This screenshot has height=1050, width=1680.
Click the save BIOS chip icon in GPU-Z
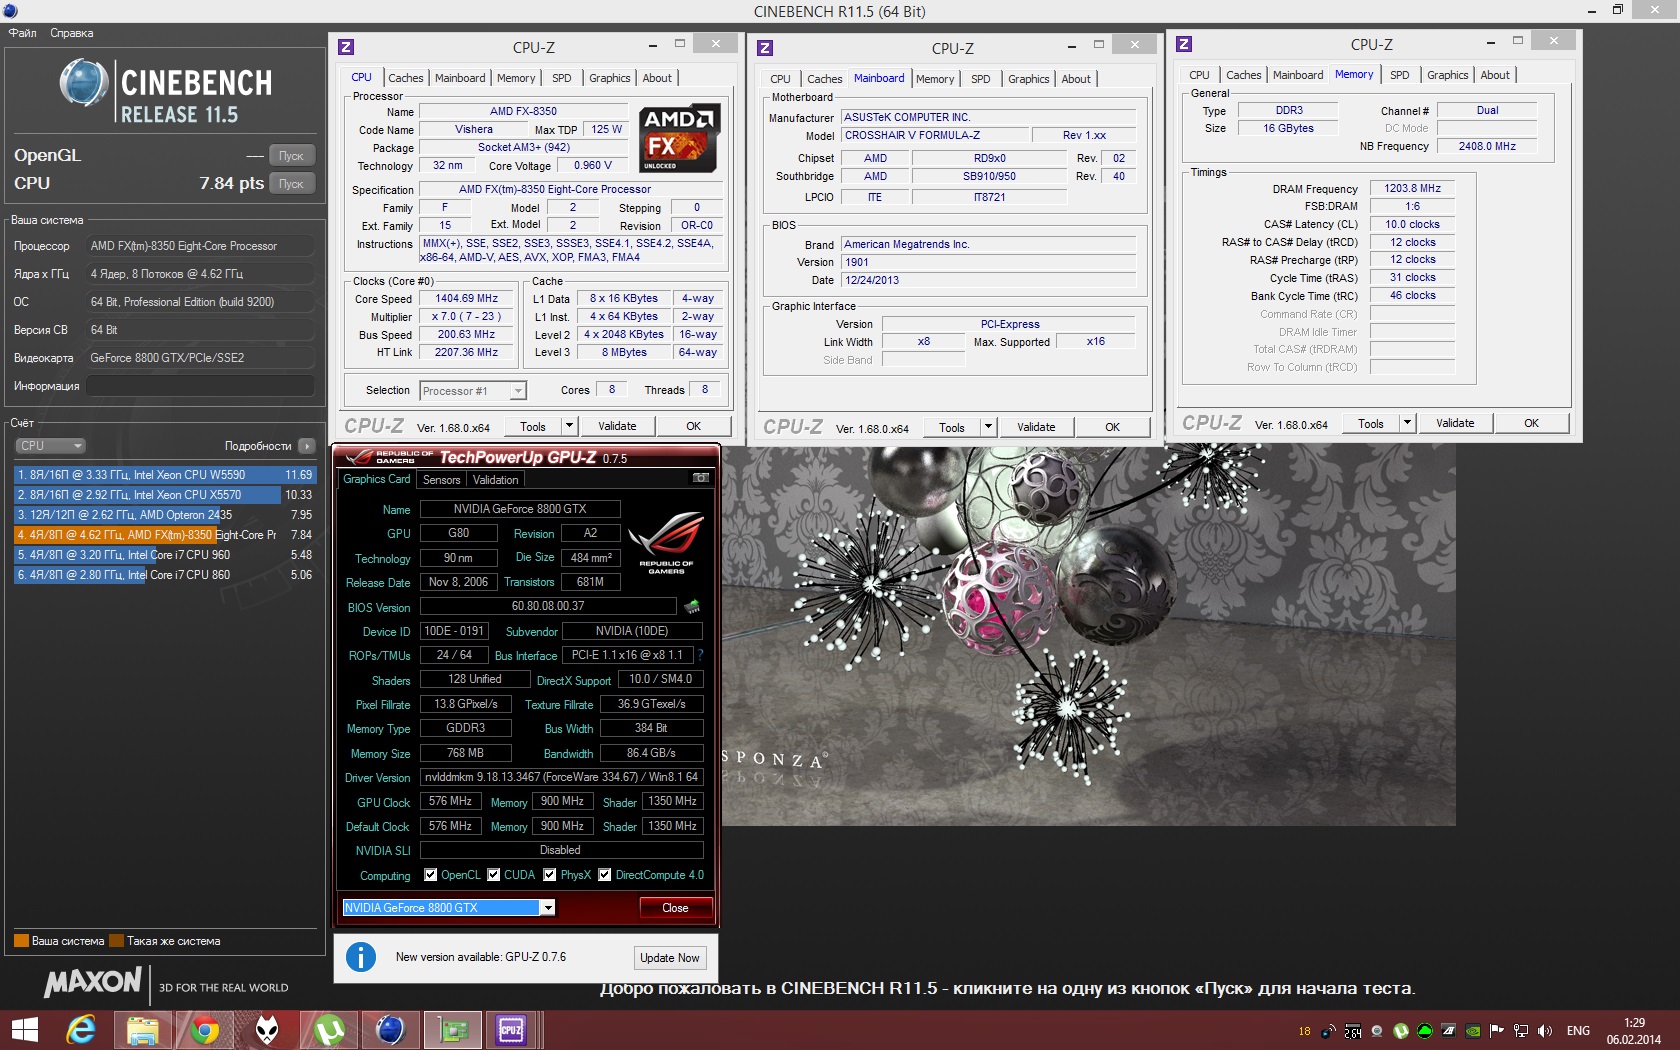click(692, 606)
